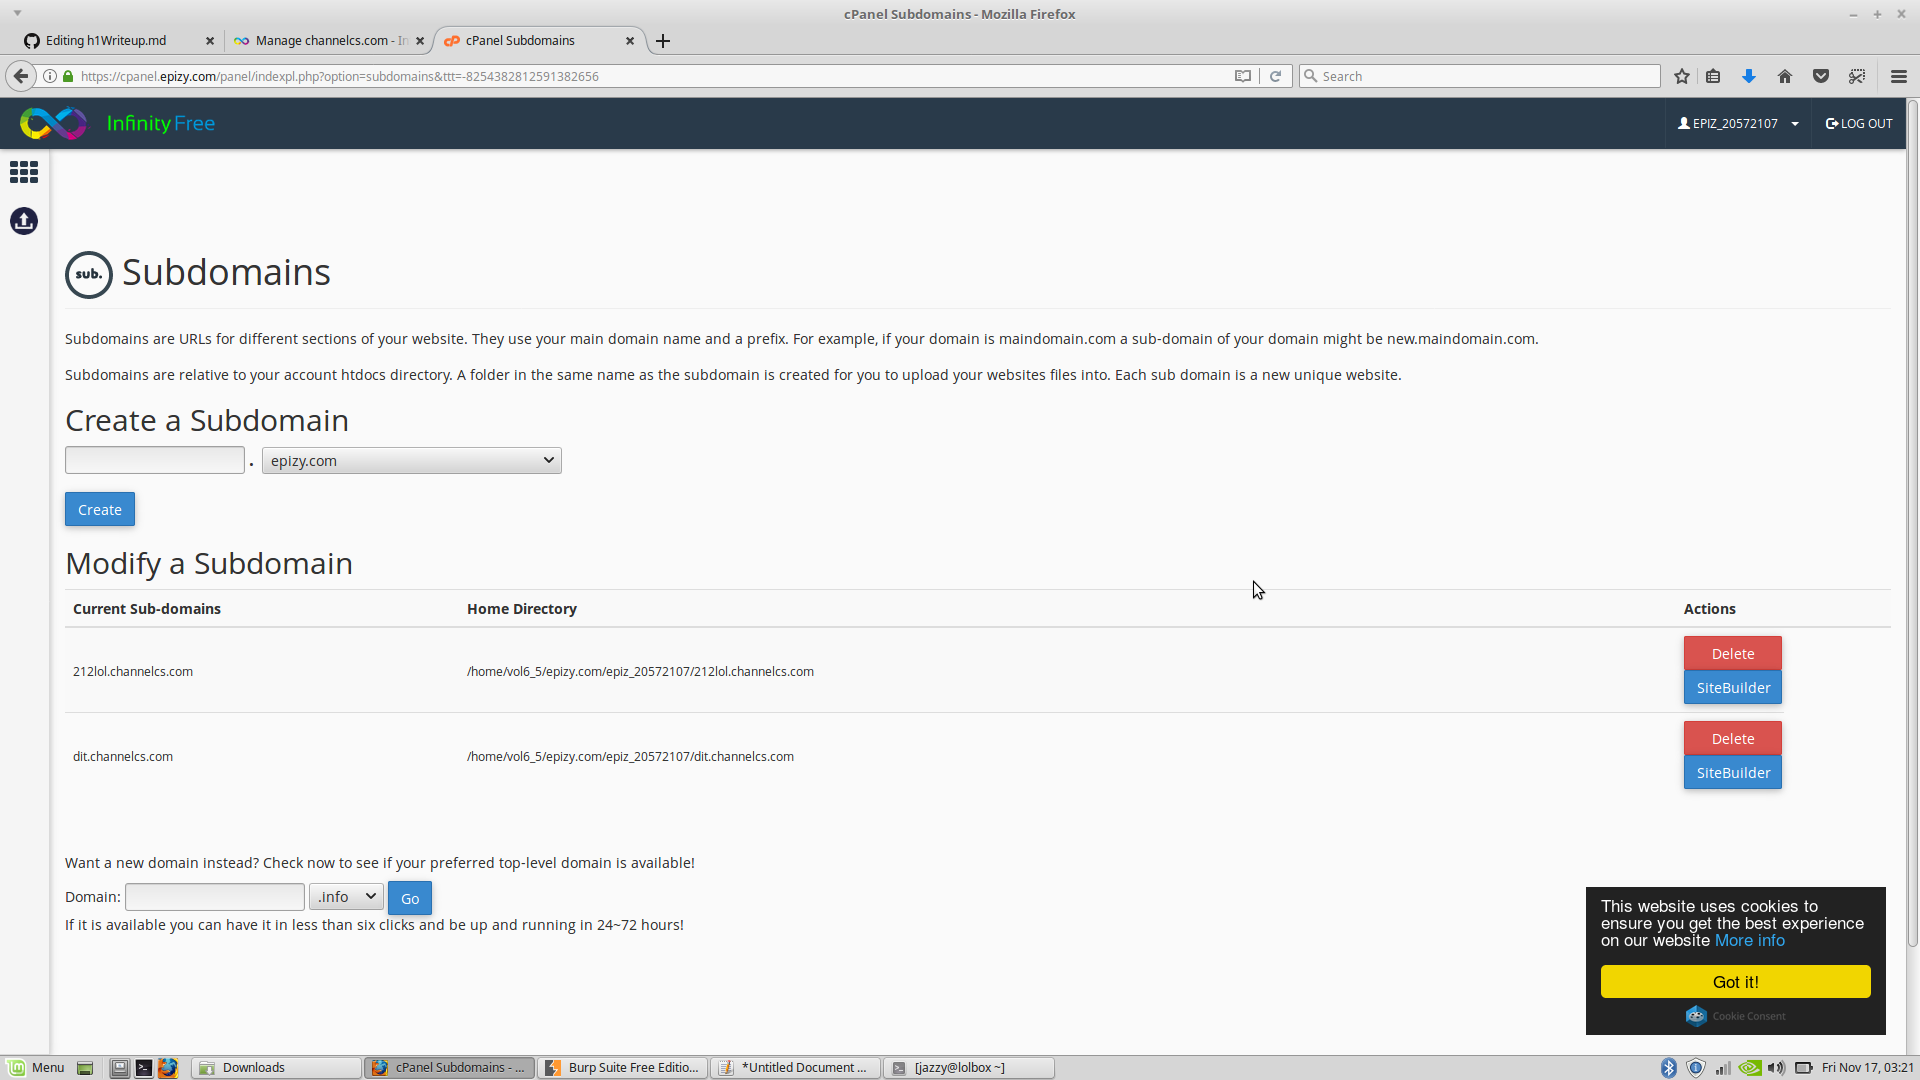Click the dit.channelcs.com subdomain text

tap(123, 756)
